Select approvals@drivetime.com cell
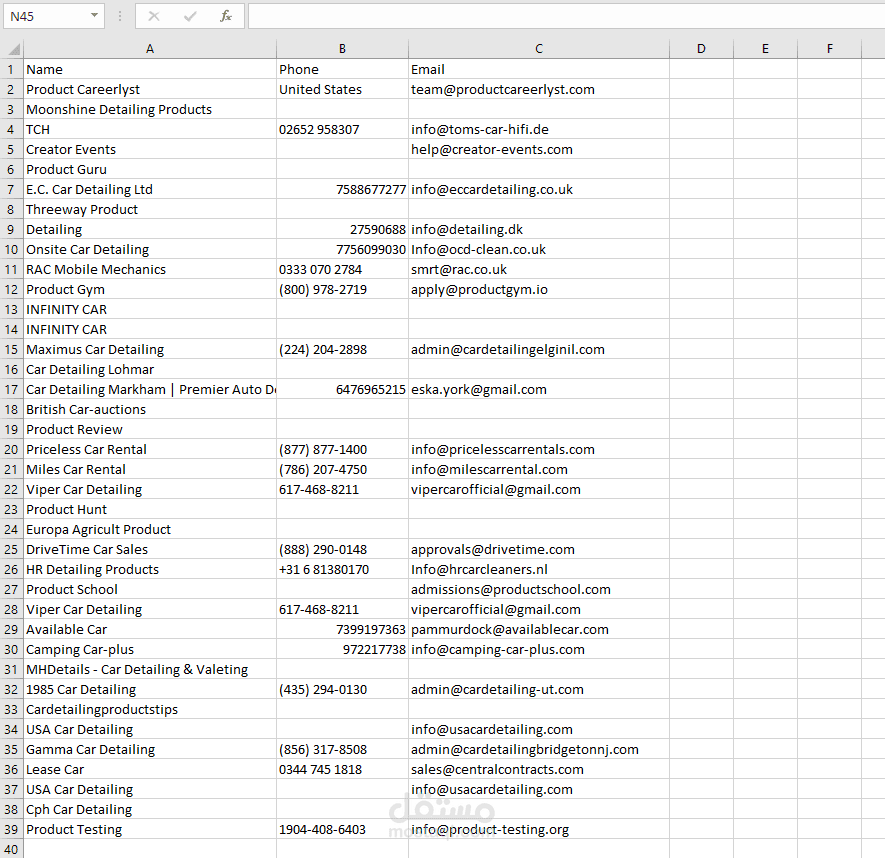 click(x=538, y=549)
